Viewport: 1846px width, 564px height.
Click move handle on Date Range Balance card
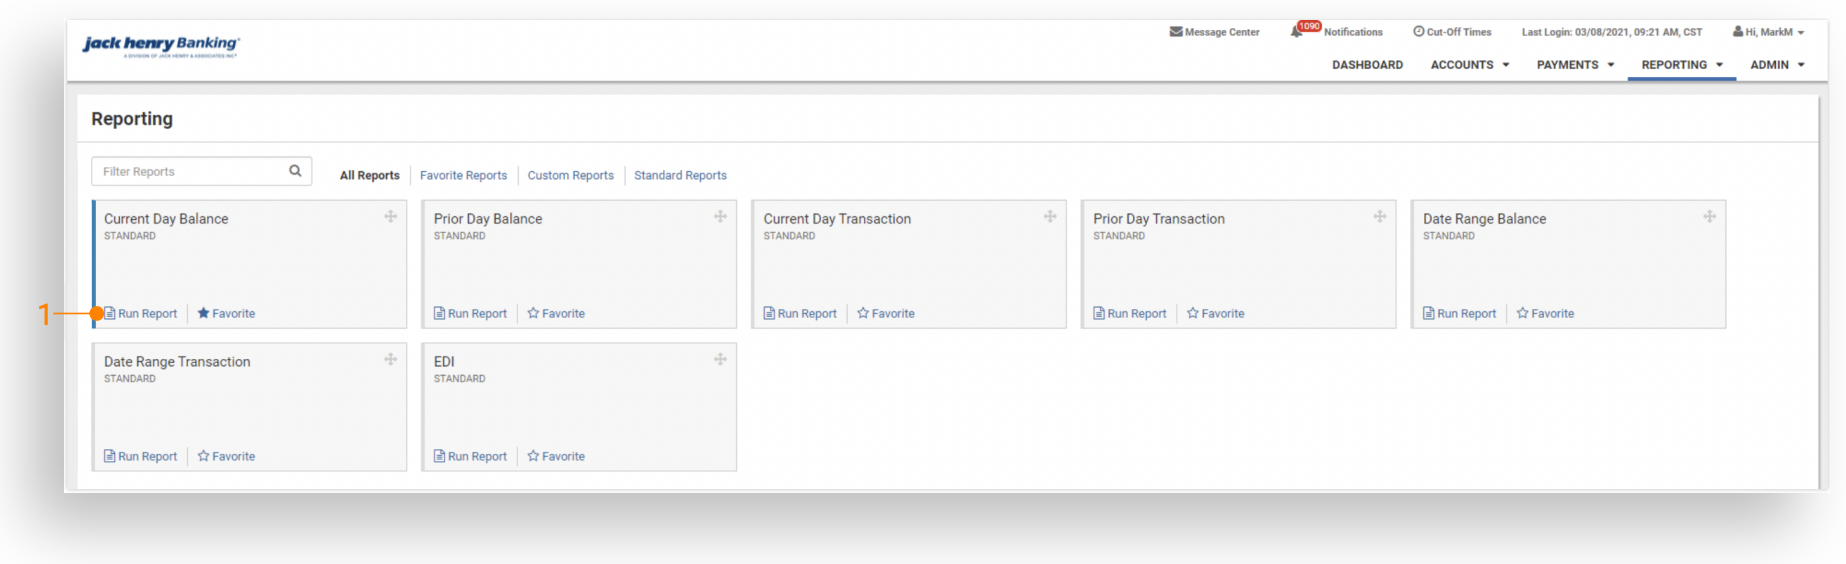(1709, 217)
